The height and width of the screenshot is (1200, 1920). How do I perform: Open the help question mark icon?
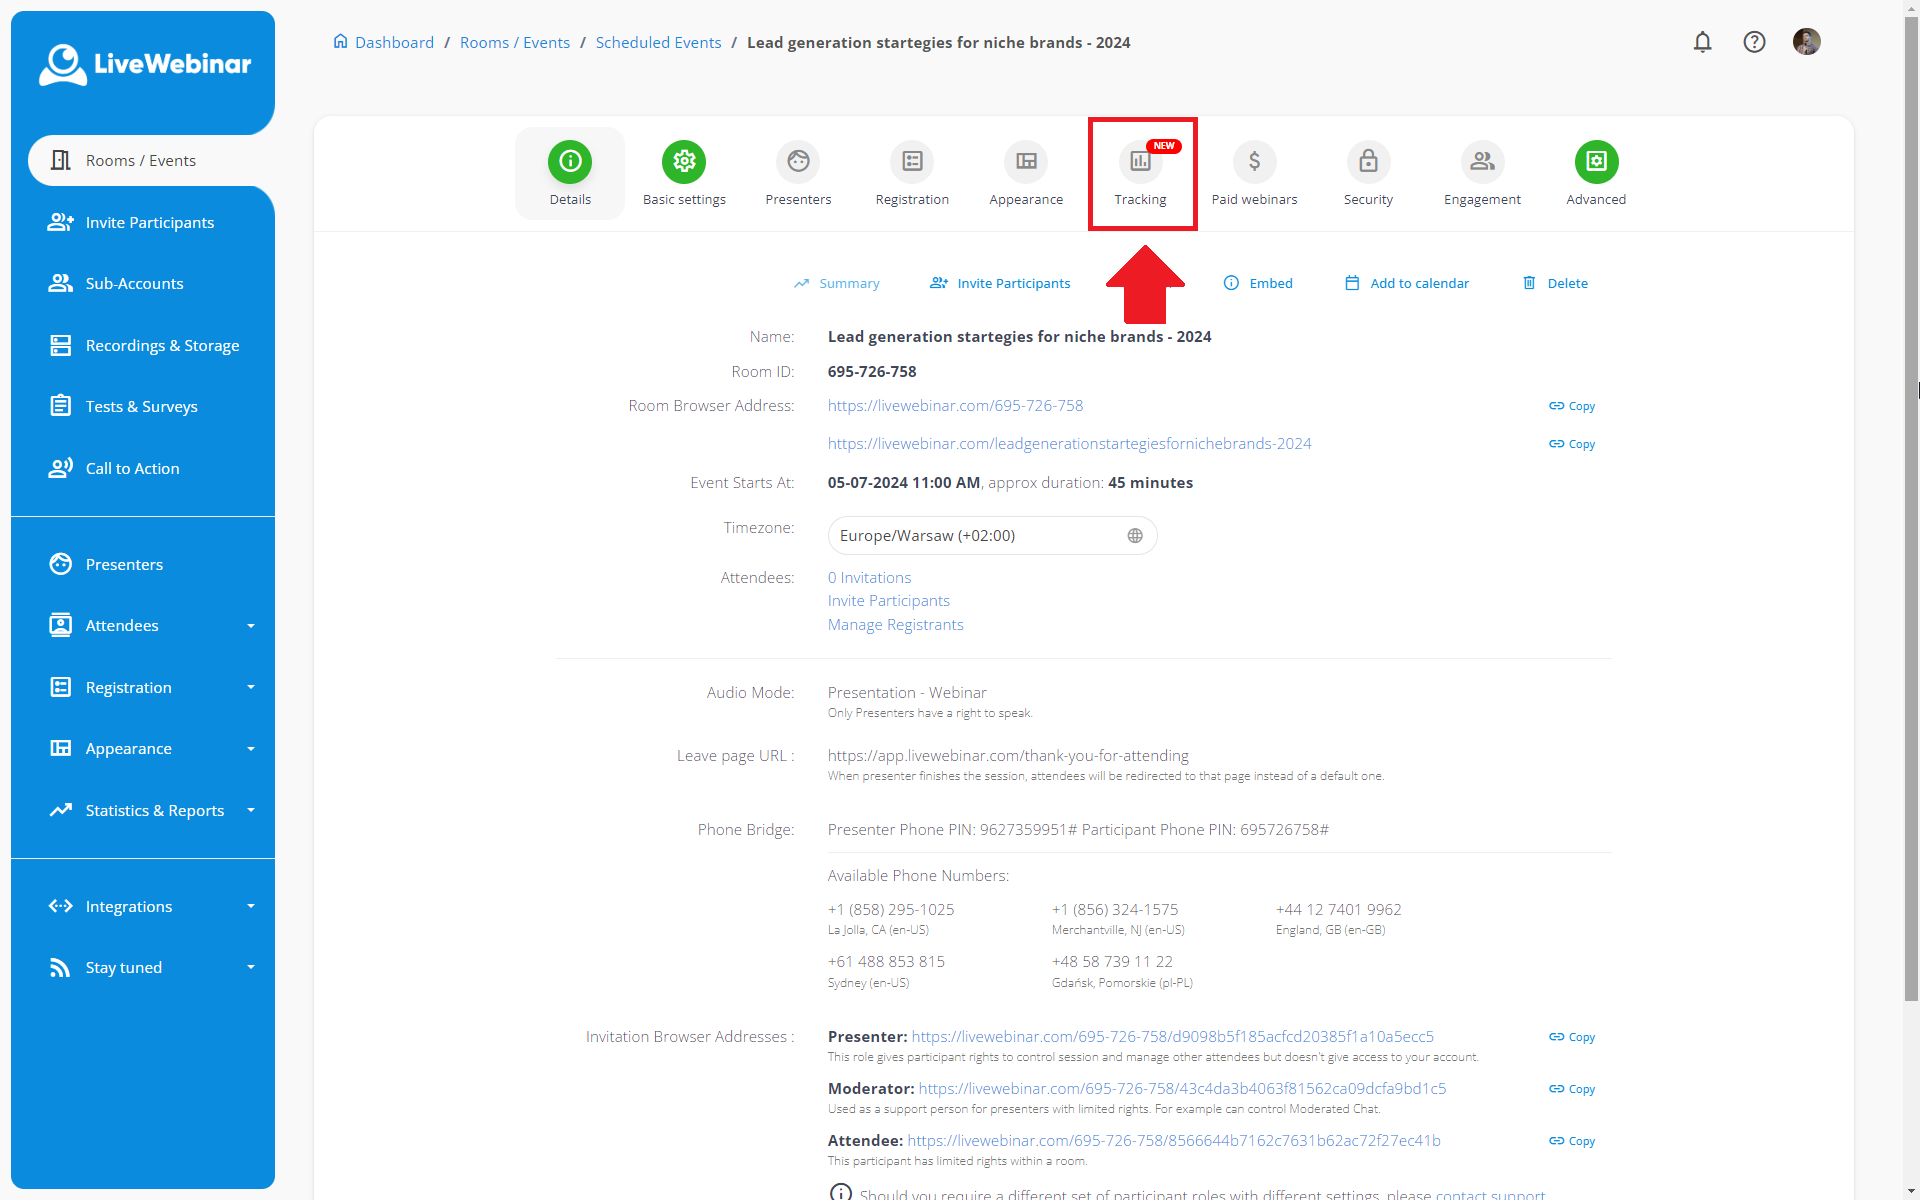pyautogui.click(x=1754, y=42)
